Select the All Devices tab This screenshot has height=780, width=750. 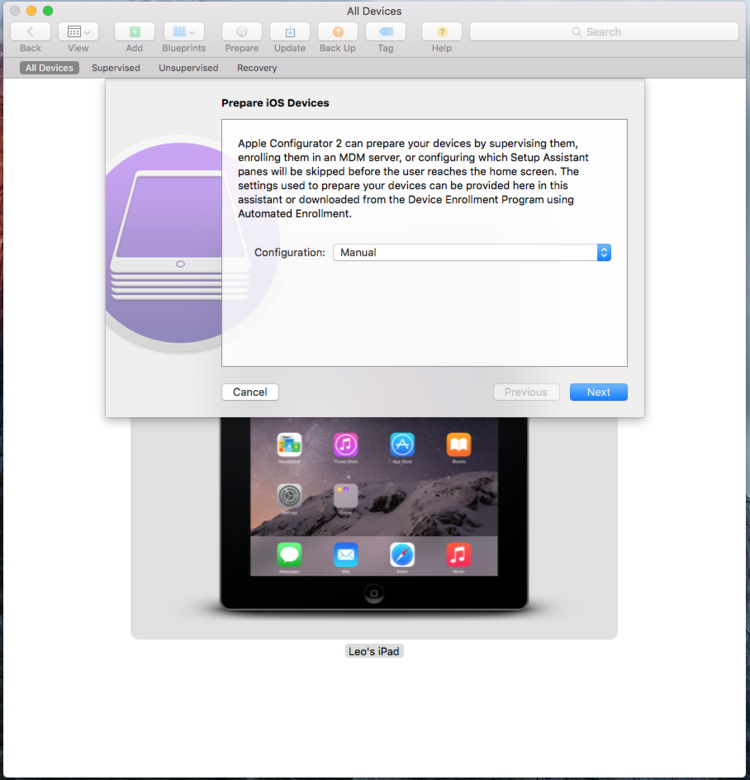49,68
